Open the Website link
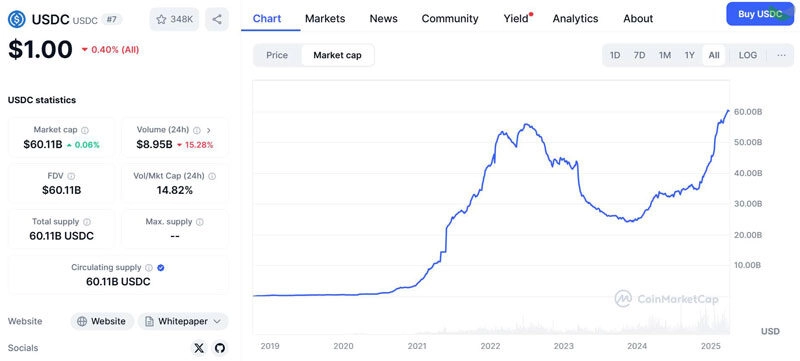 pyautogui.click(x=102, y=321)
